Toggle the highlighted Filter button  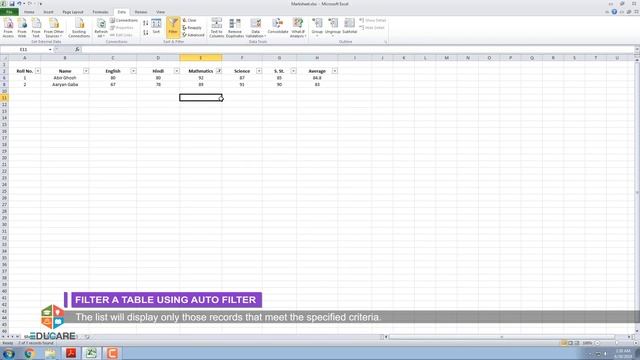pyautogui.click(x=173, y=27)
